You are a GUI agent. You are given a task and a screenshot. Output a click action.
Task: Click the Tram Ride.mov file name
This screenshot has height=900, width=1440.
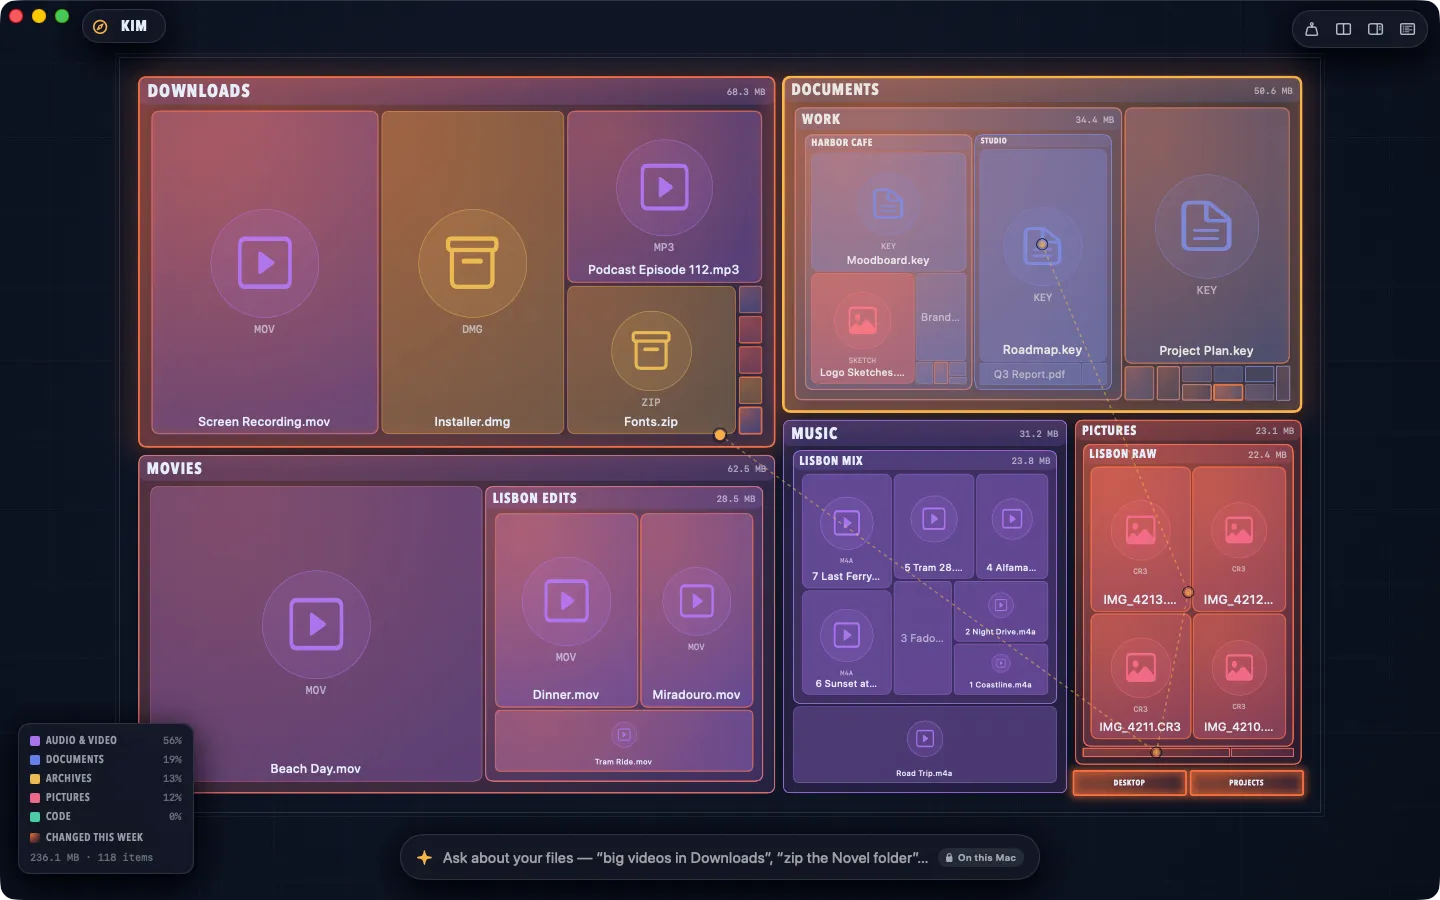(623, 762)
